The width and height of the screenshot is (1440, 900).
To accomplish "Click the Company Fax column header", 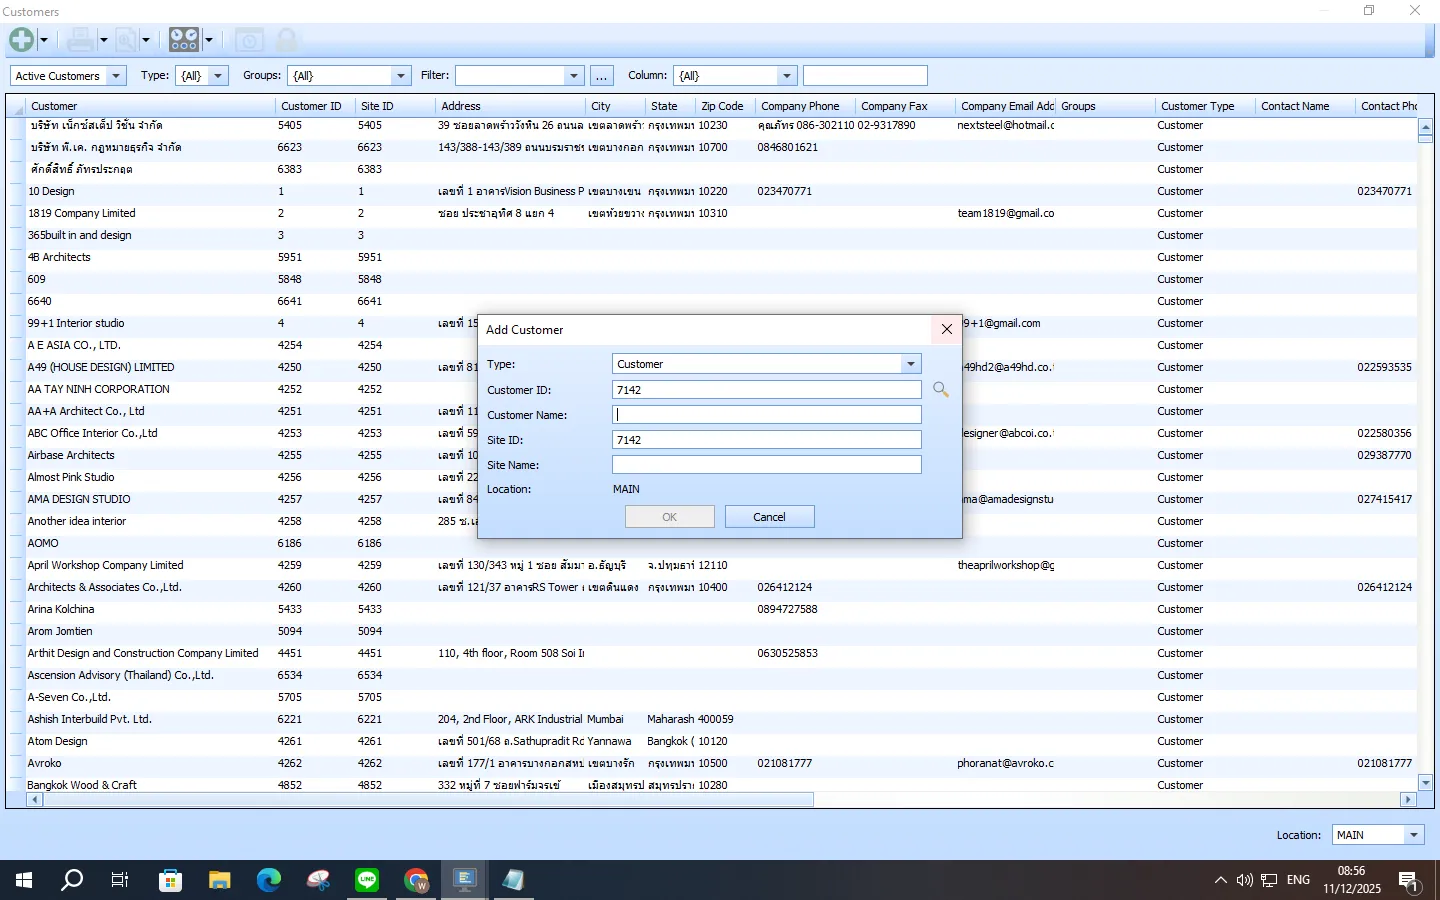I will coord(905,106).
